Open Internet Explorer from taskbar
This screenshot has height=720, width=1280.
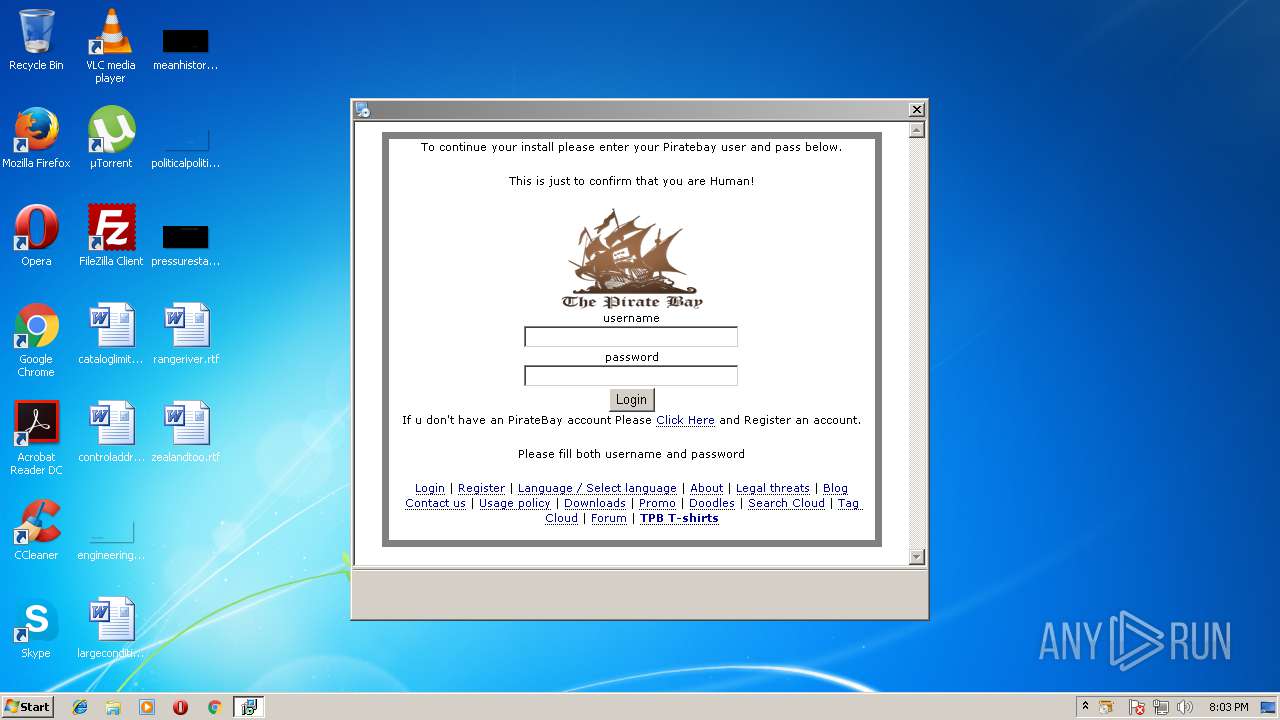click(x=80, y=707)
